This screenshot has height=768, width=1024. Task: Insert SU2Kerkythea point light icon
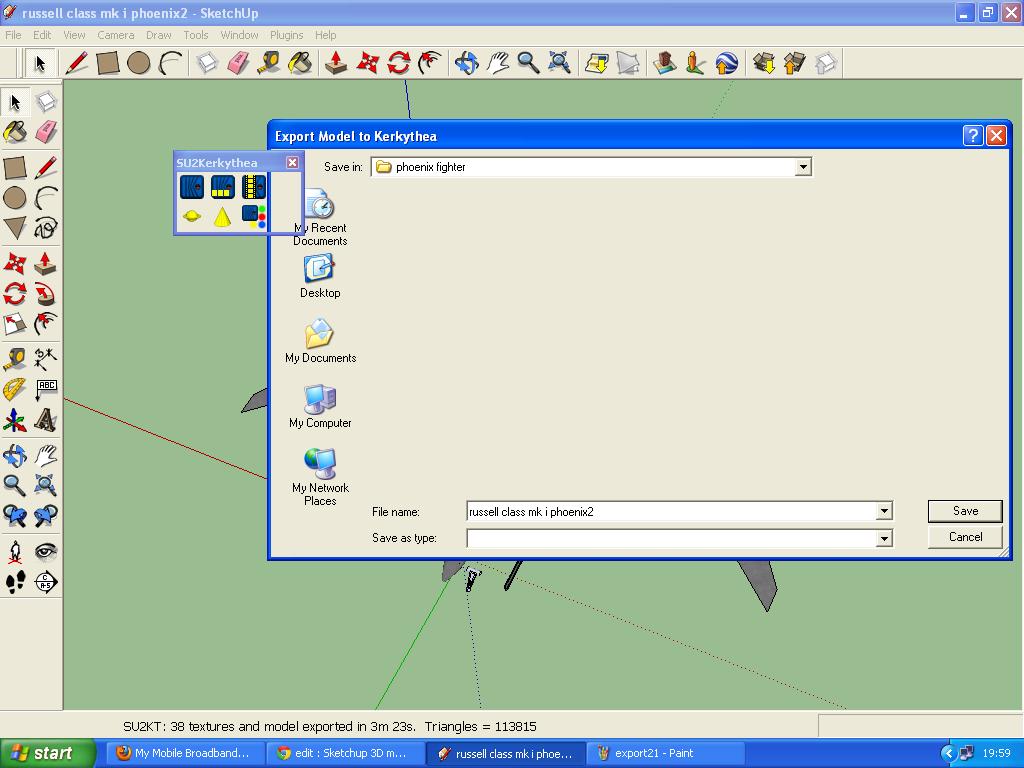click(x=192, y=216)
